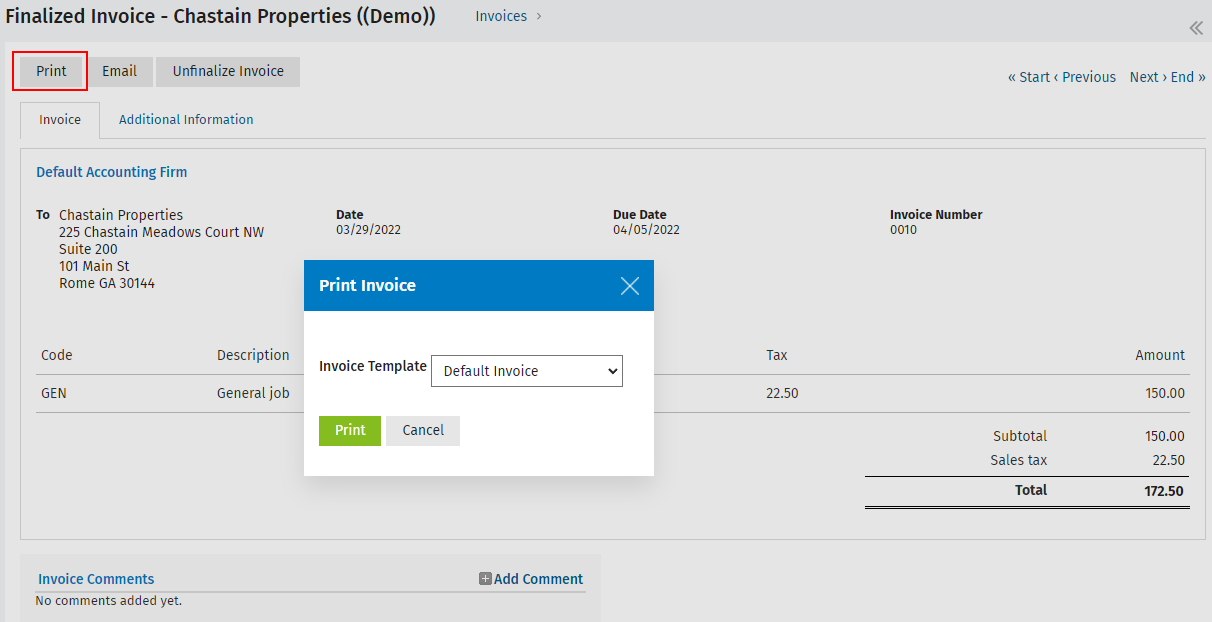Click the Default Accounting Firm link
The image size is (1212, 622).
[x=111, y=171]
